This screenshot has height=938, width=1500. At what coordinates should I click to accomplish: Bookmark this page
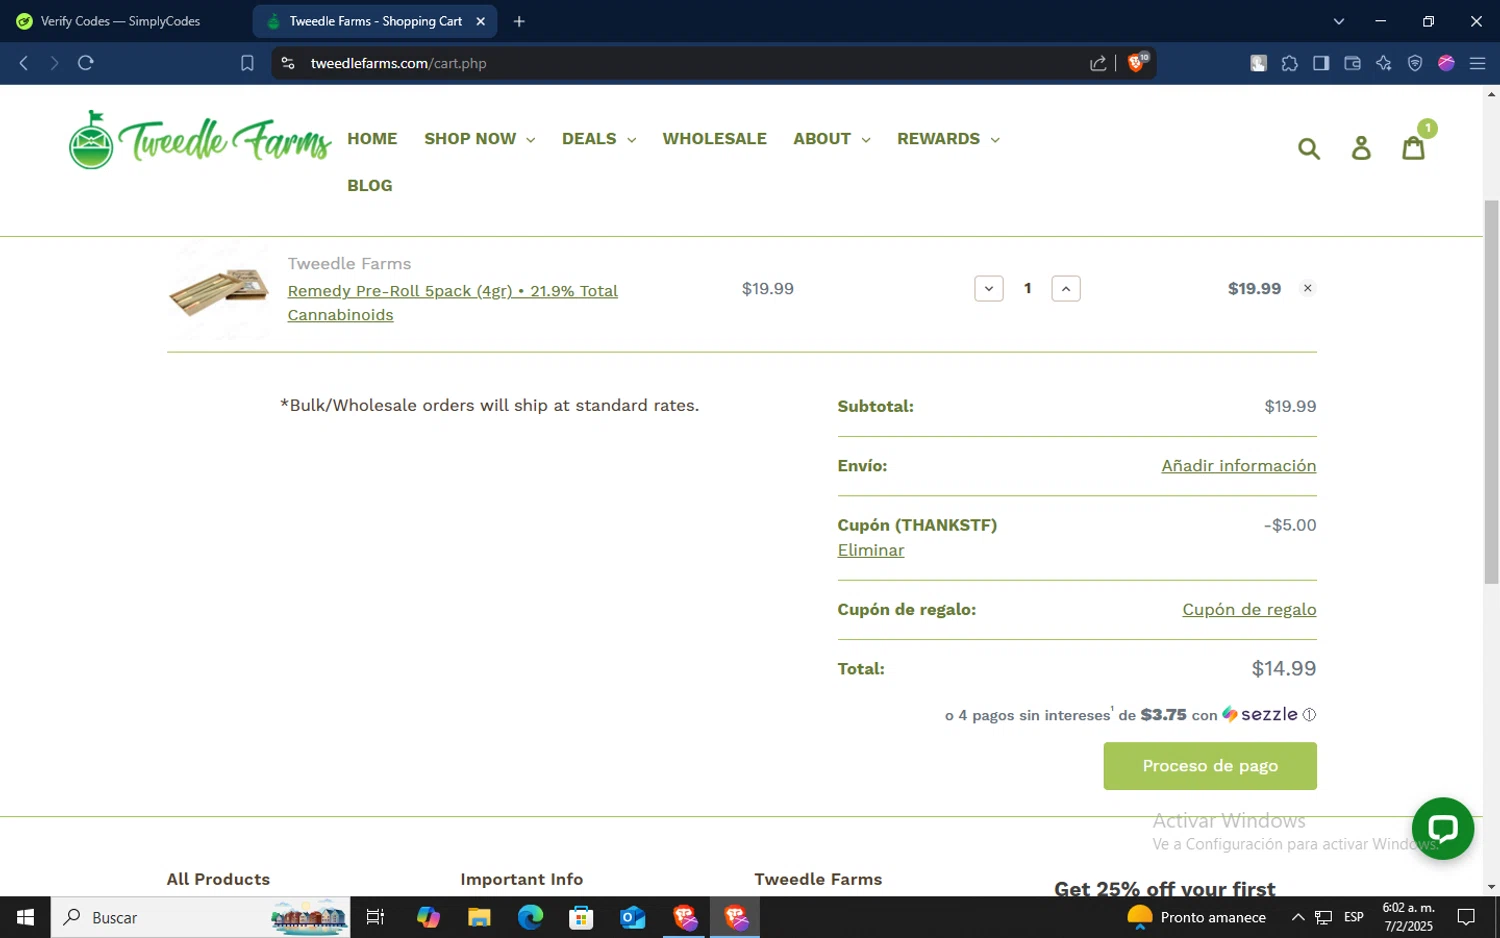point(247,63)
